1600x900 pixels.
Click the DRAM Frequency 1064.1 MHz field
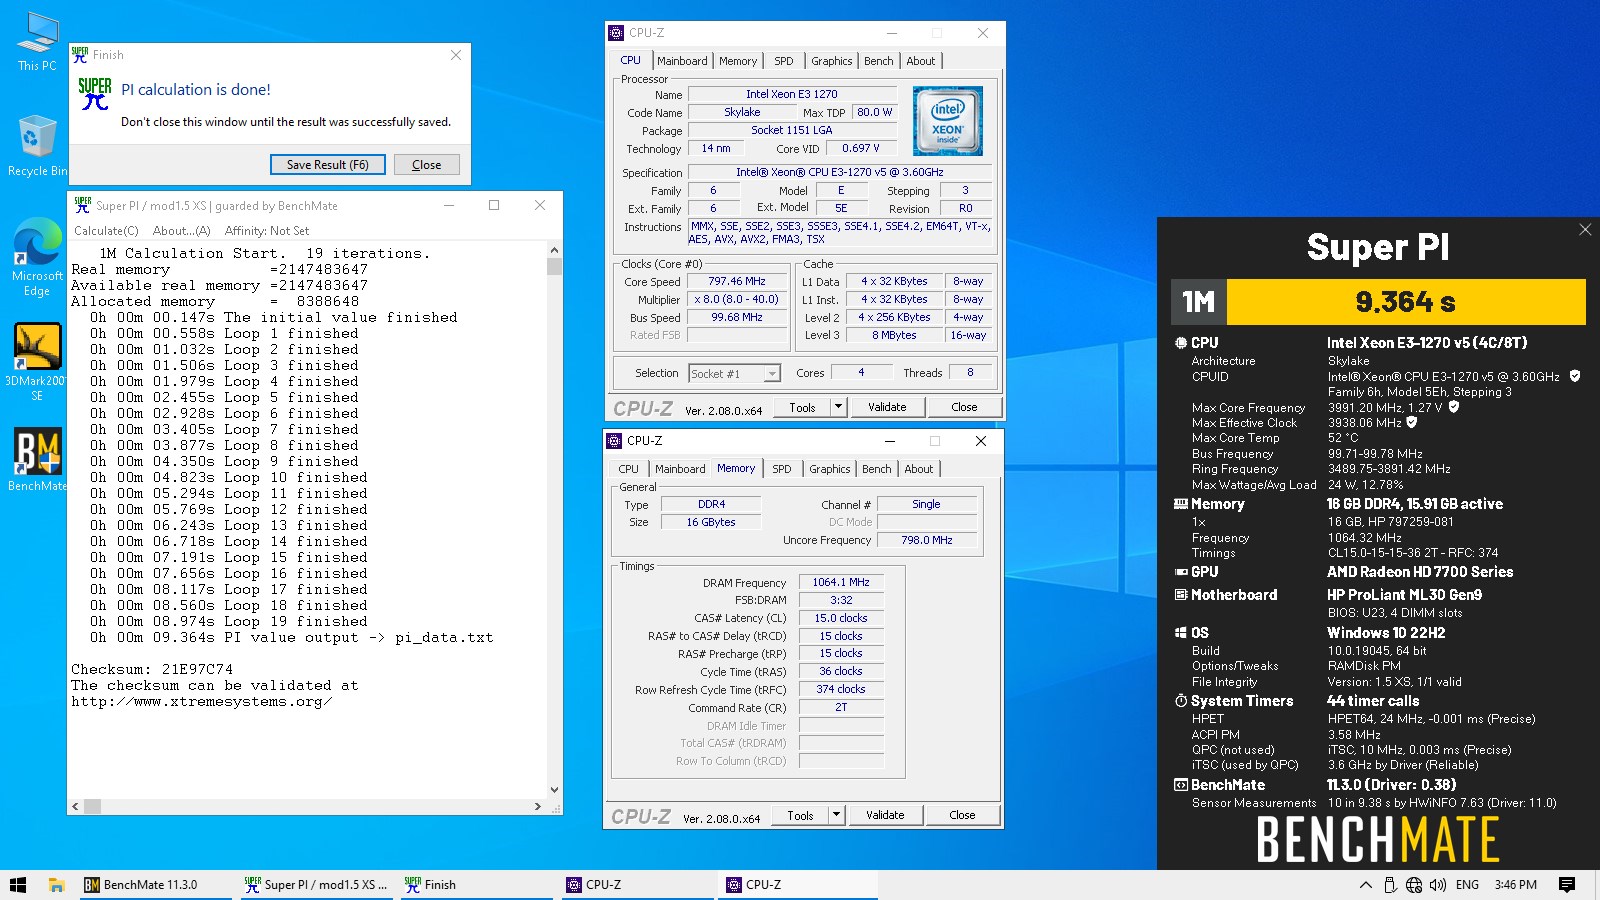click(x=841, y=582)
